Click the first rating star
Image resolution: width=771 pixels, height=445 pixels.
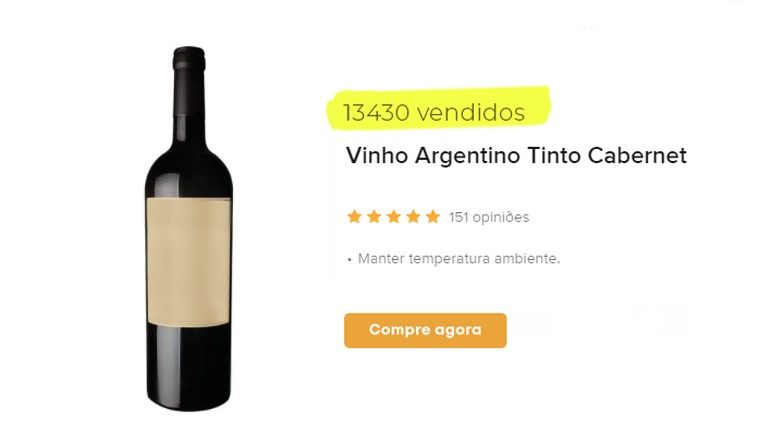354,217
